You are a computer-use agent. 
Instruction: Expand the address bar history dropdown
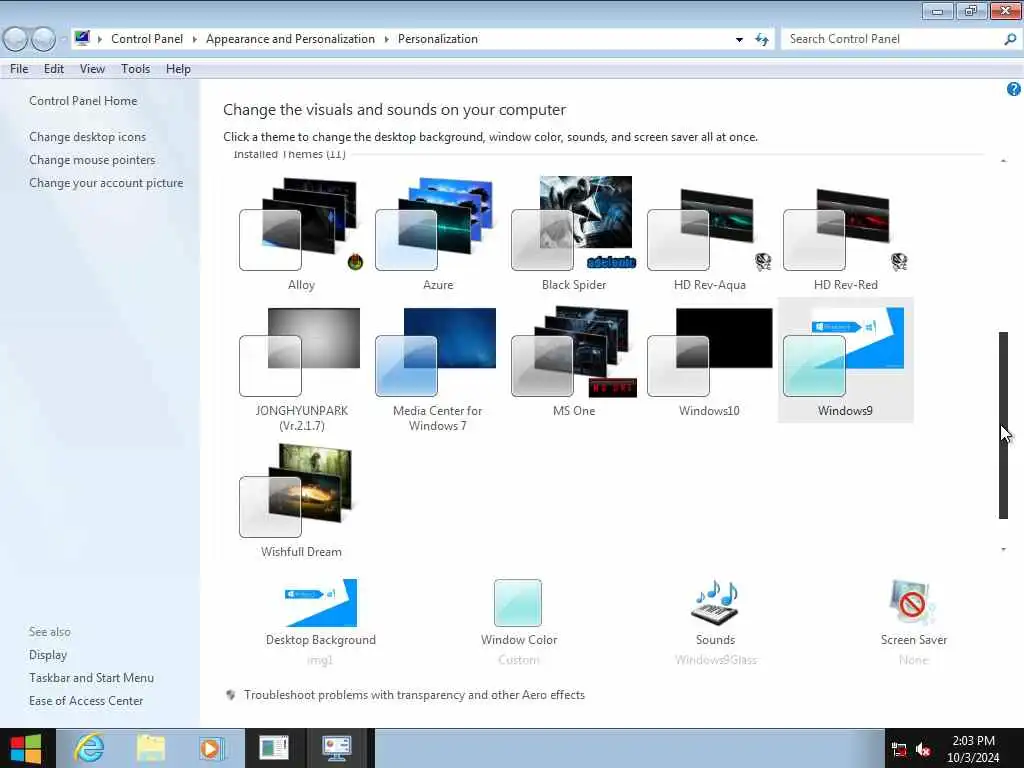(x=739, y=39)
